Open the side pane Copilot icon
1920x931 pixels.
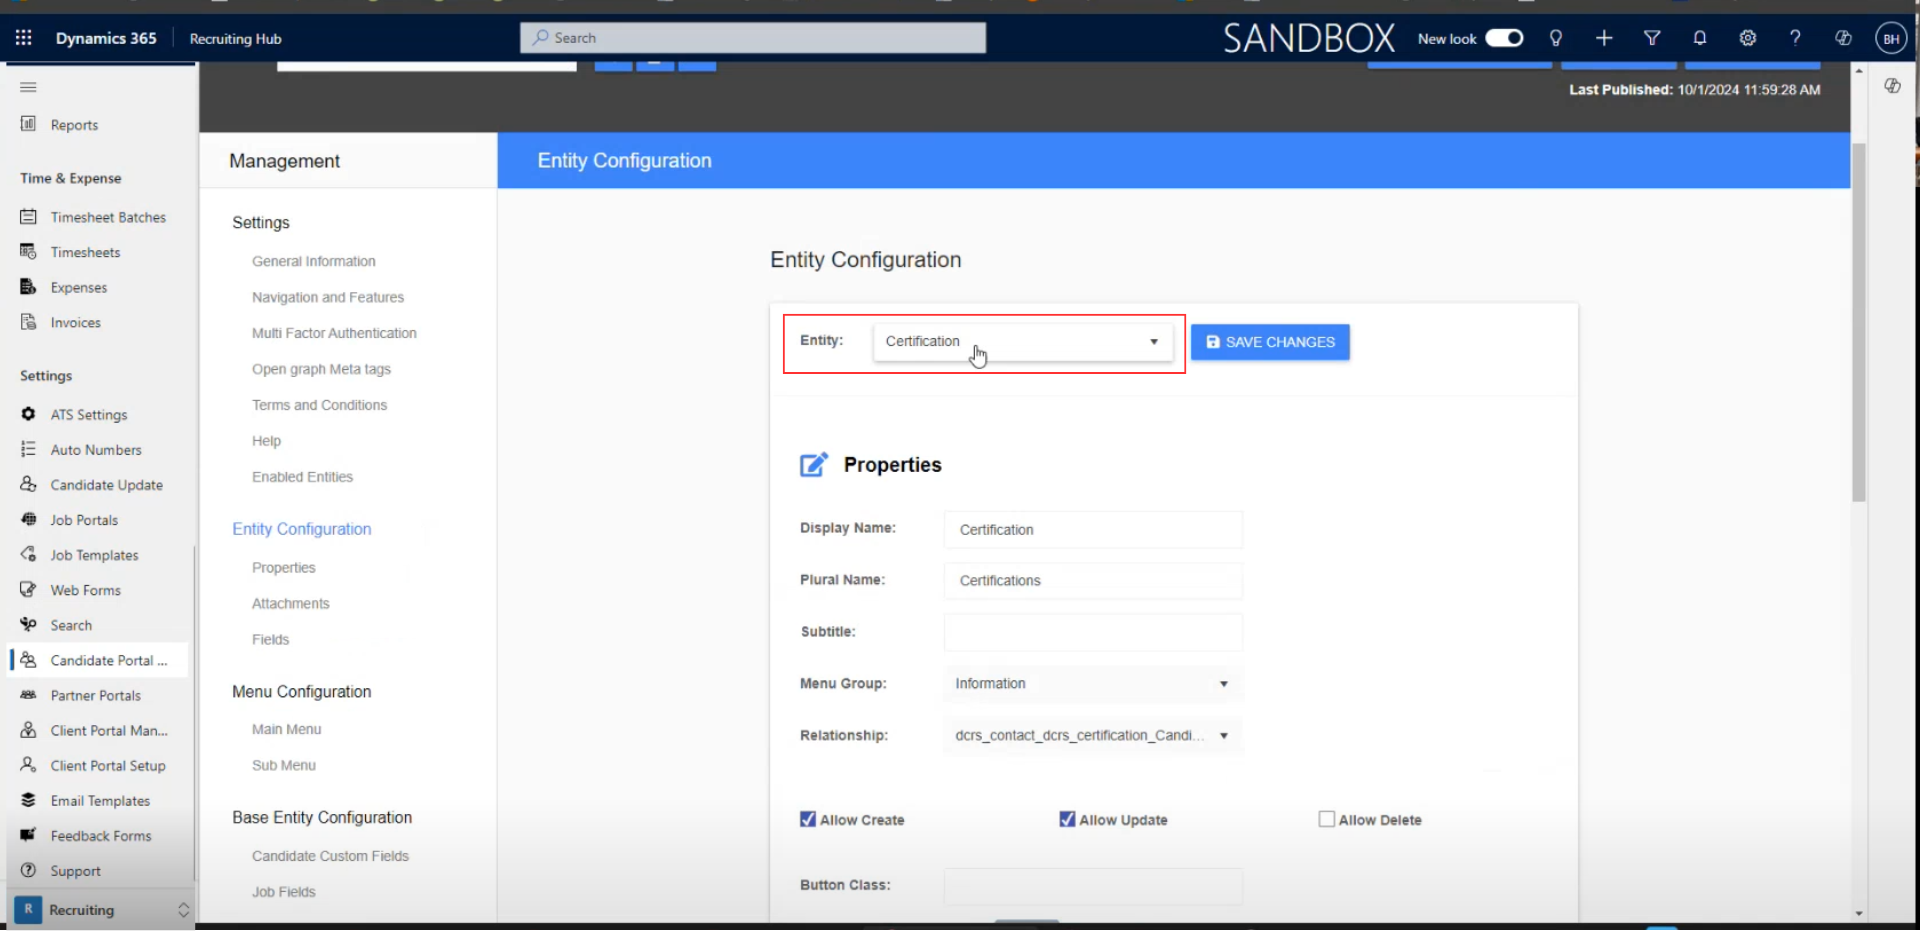tap(1892, 86)
